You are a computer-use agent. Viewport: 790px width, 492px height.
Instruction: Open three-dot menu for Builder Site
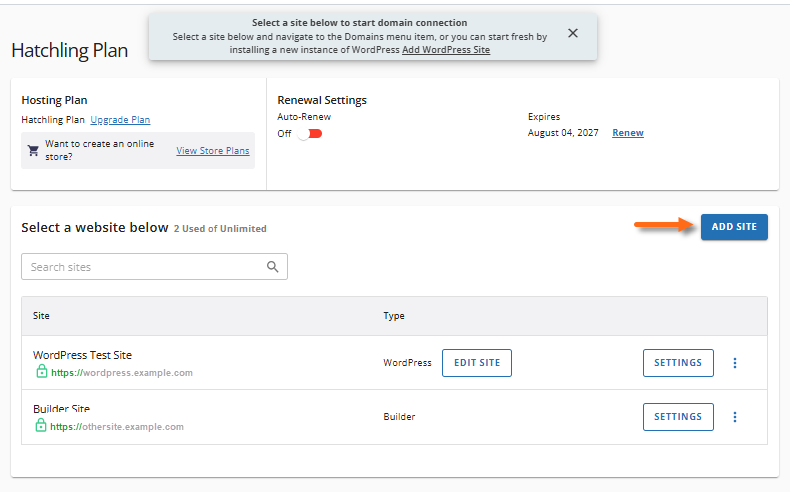tap(735, 417)
